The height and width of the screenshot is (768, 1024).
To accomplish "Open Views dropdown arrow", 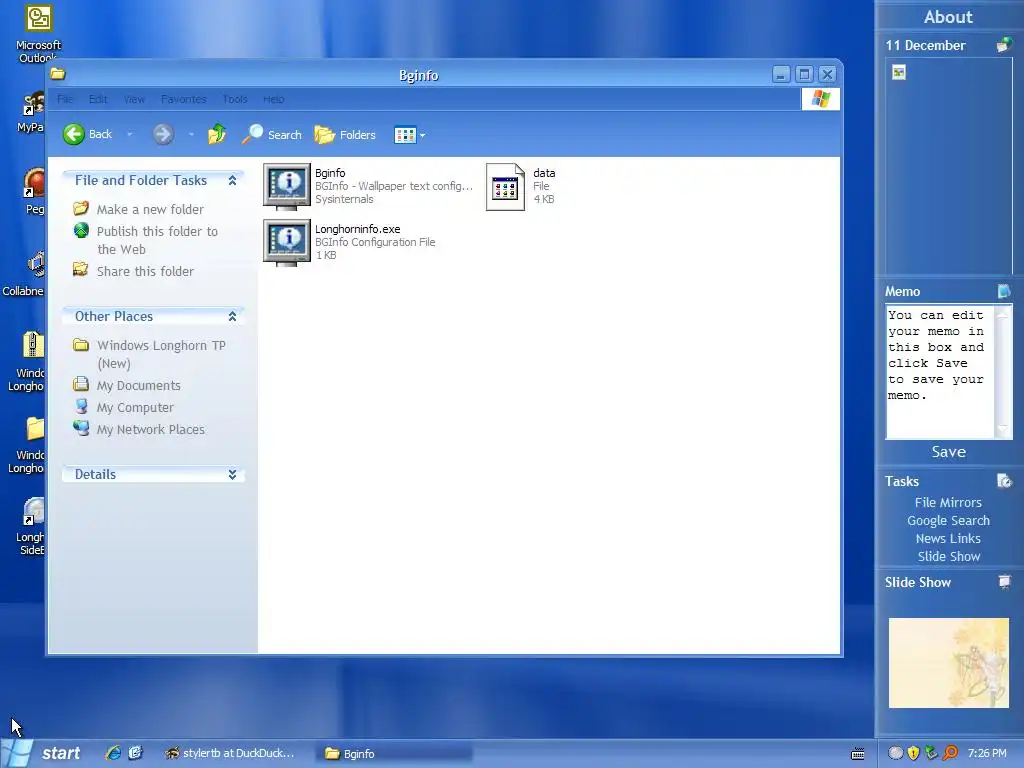I will (x=423, y=135).
